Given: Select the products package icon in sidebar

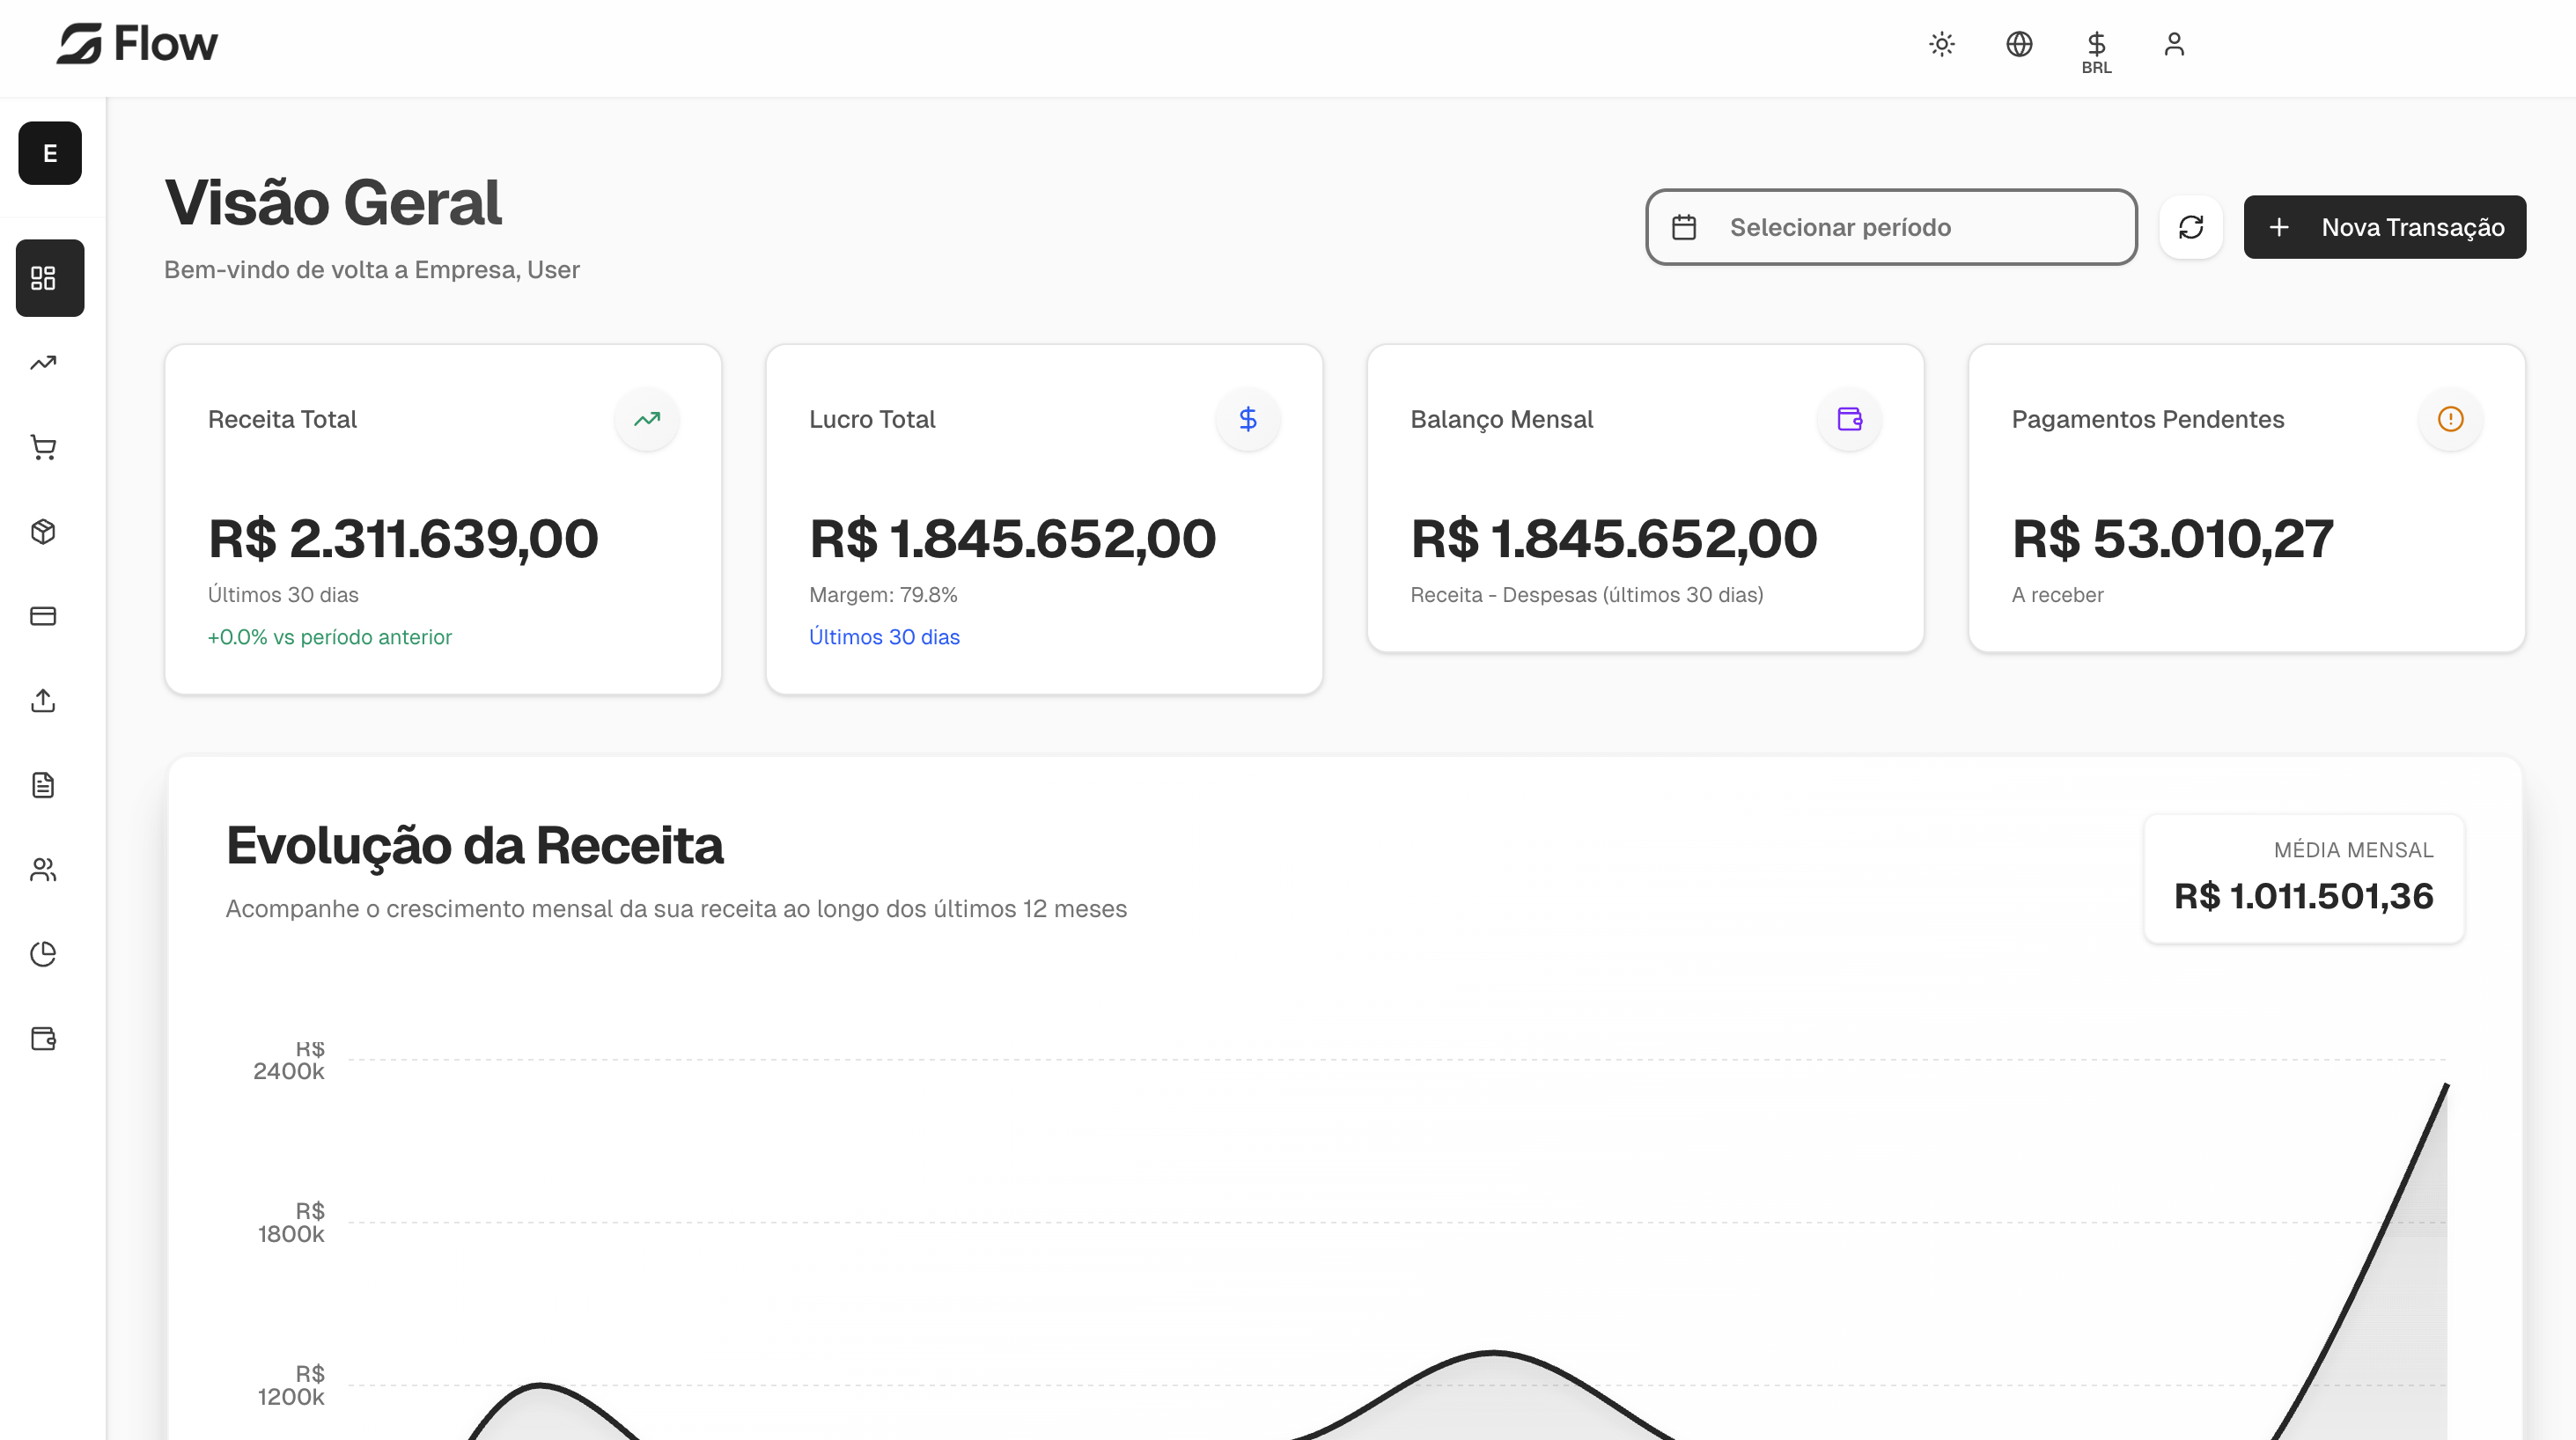Looking at the screenshot, I should pyautogui.click(x=43, y=532).
